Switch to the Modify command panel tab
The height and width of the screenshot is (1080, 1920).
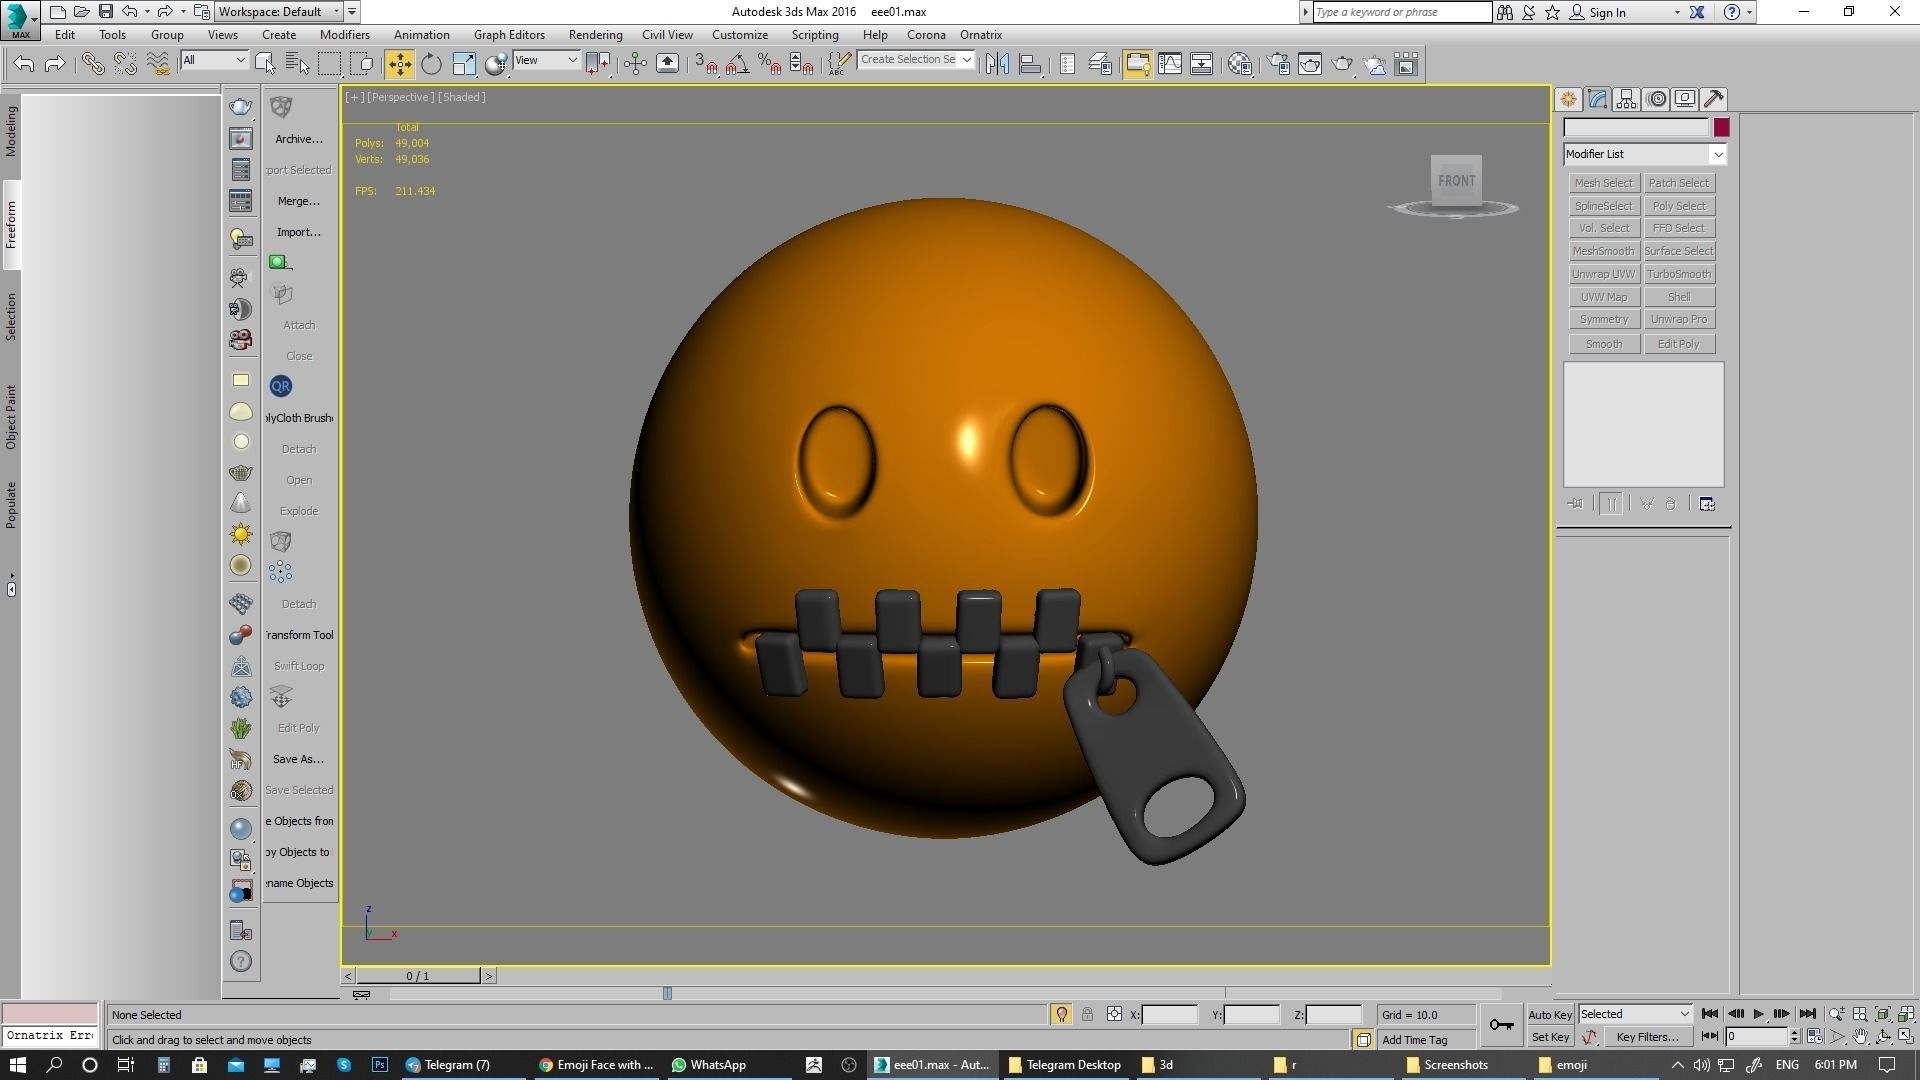[x=1597, y=99]
